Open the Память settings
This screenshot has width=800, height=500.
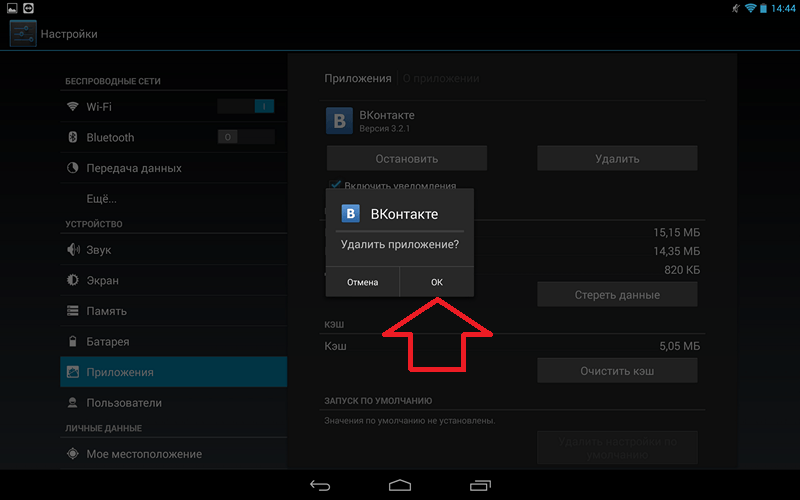(x=173, y=311)
